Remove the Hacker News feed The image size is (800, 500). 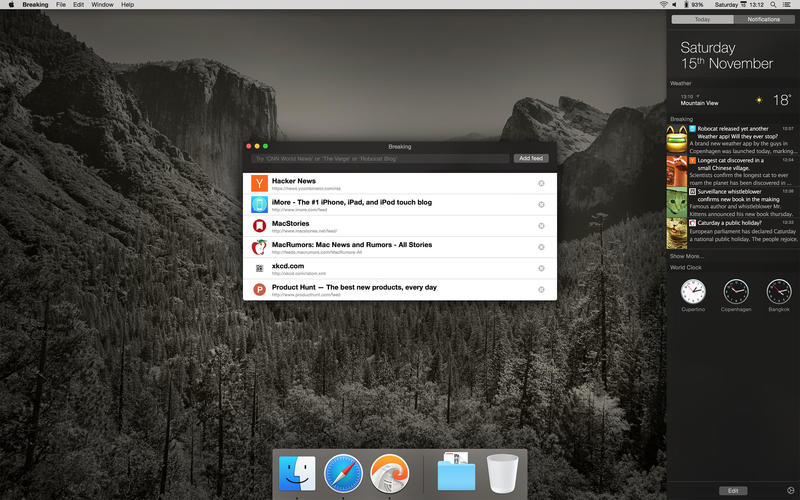click(541, 183)
